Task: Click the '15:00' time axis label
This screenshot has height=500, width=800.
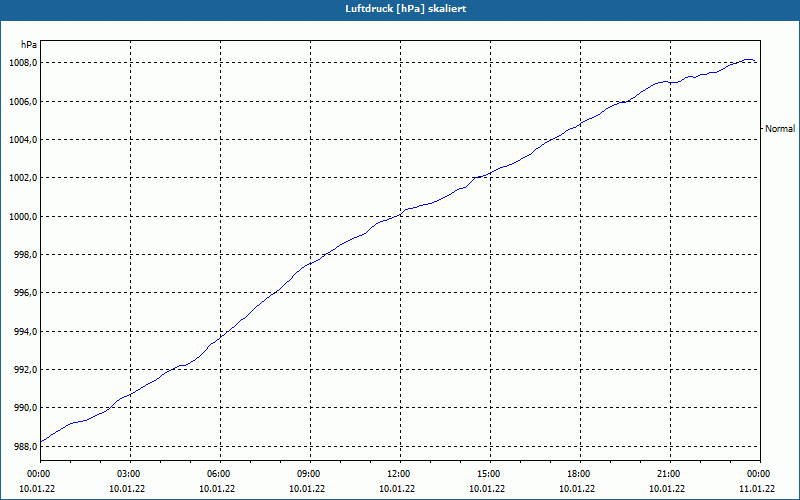Action: tap(490, 474)
